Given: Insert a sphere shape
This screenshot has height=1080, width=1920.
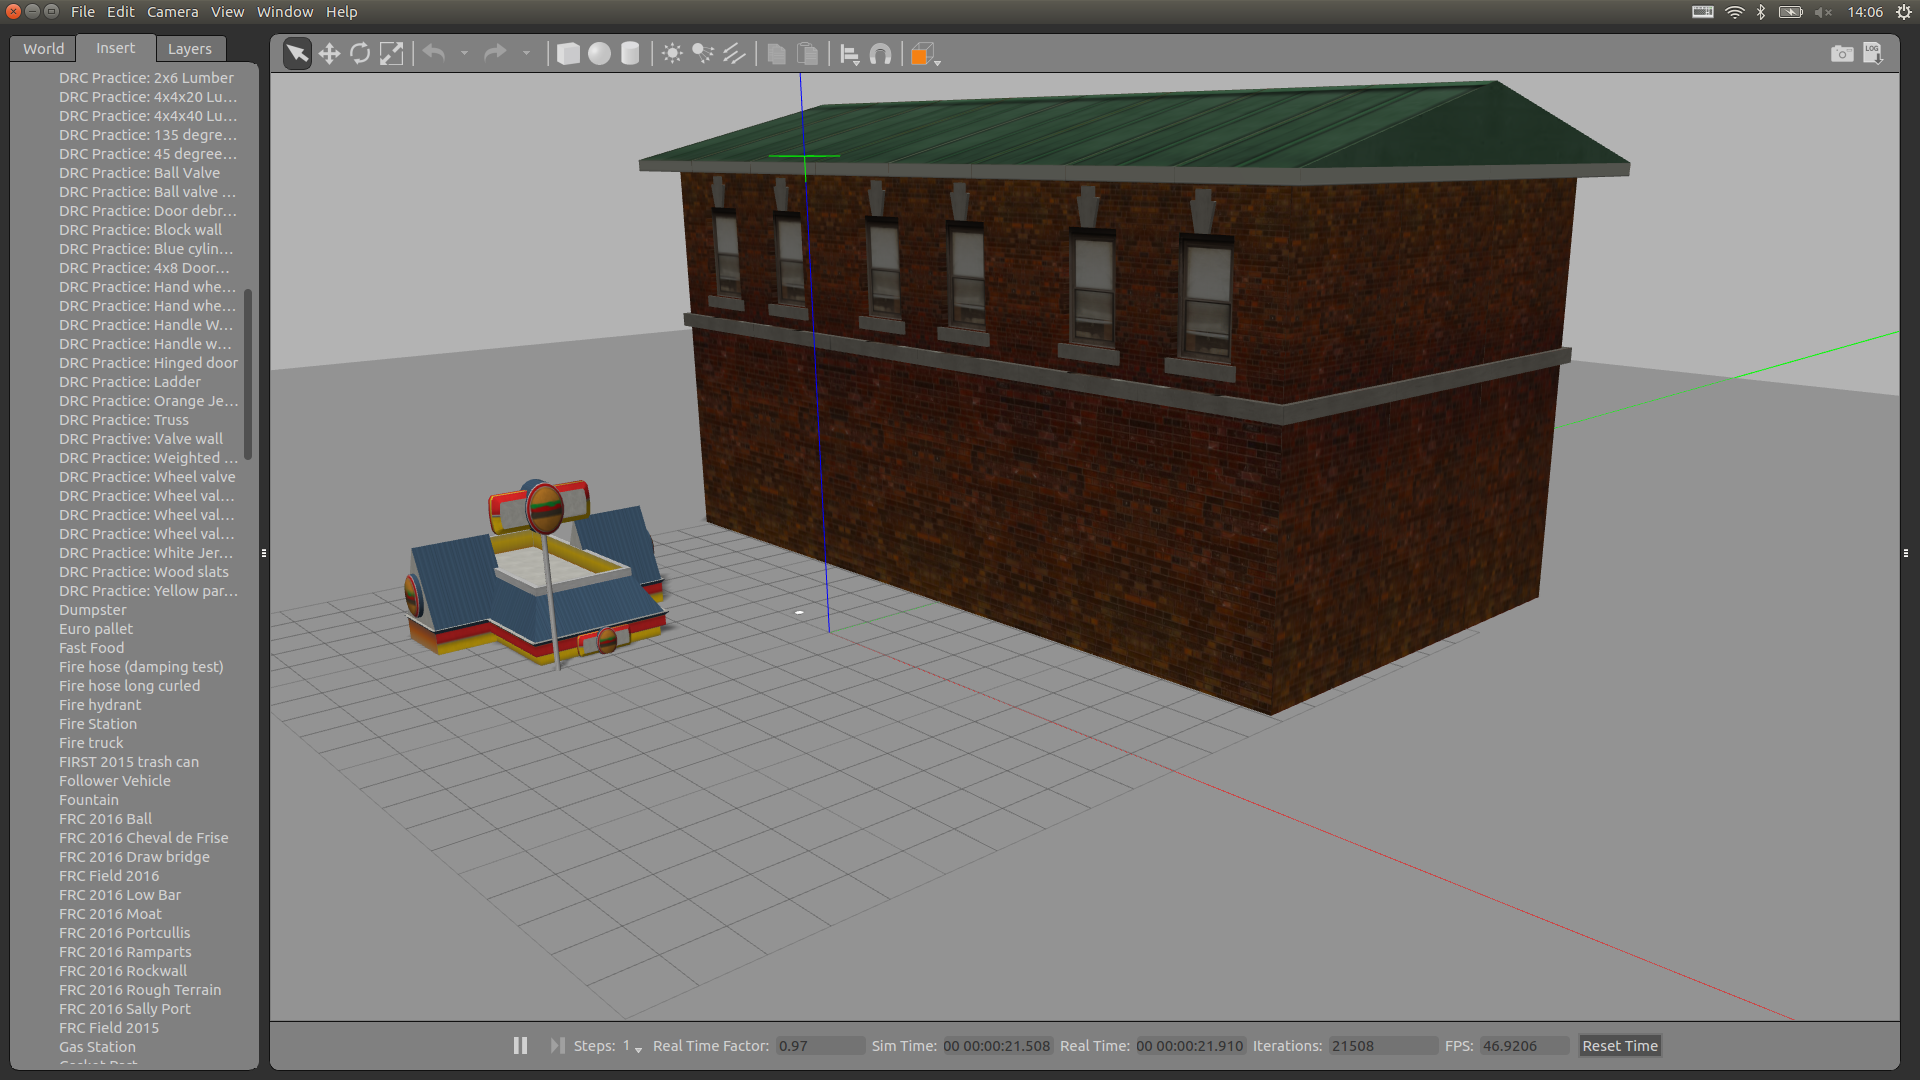Looking at the screenshot, I should click(x=599, y=54).
